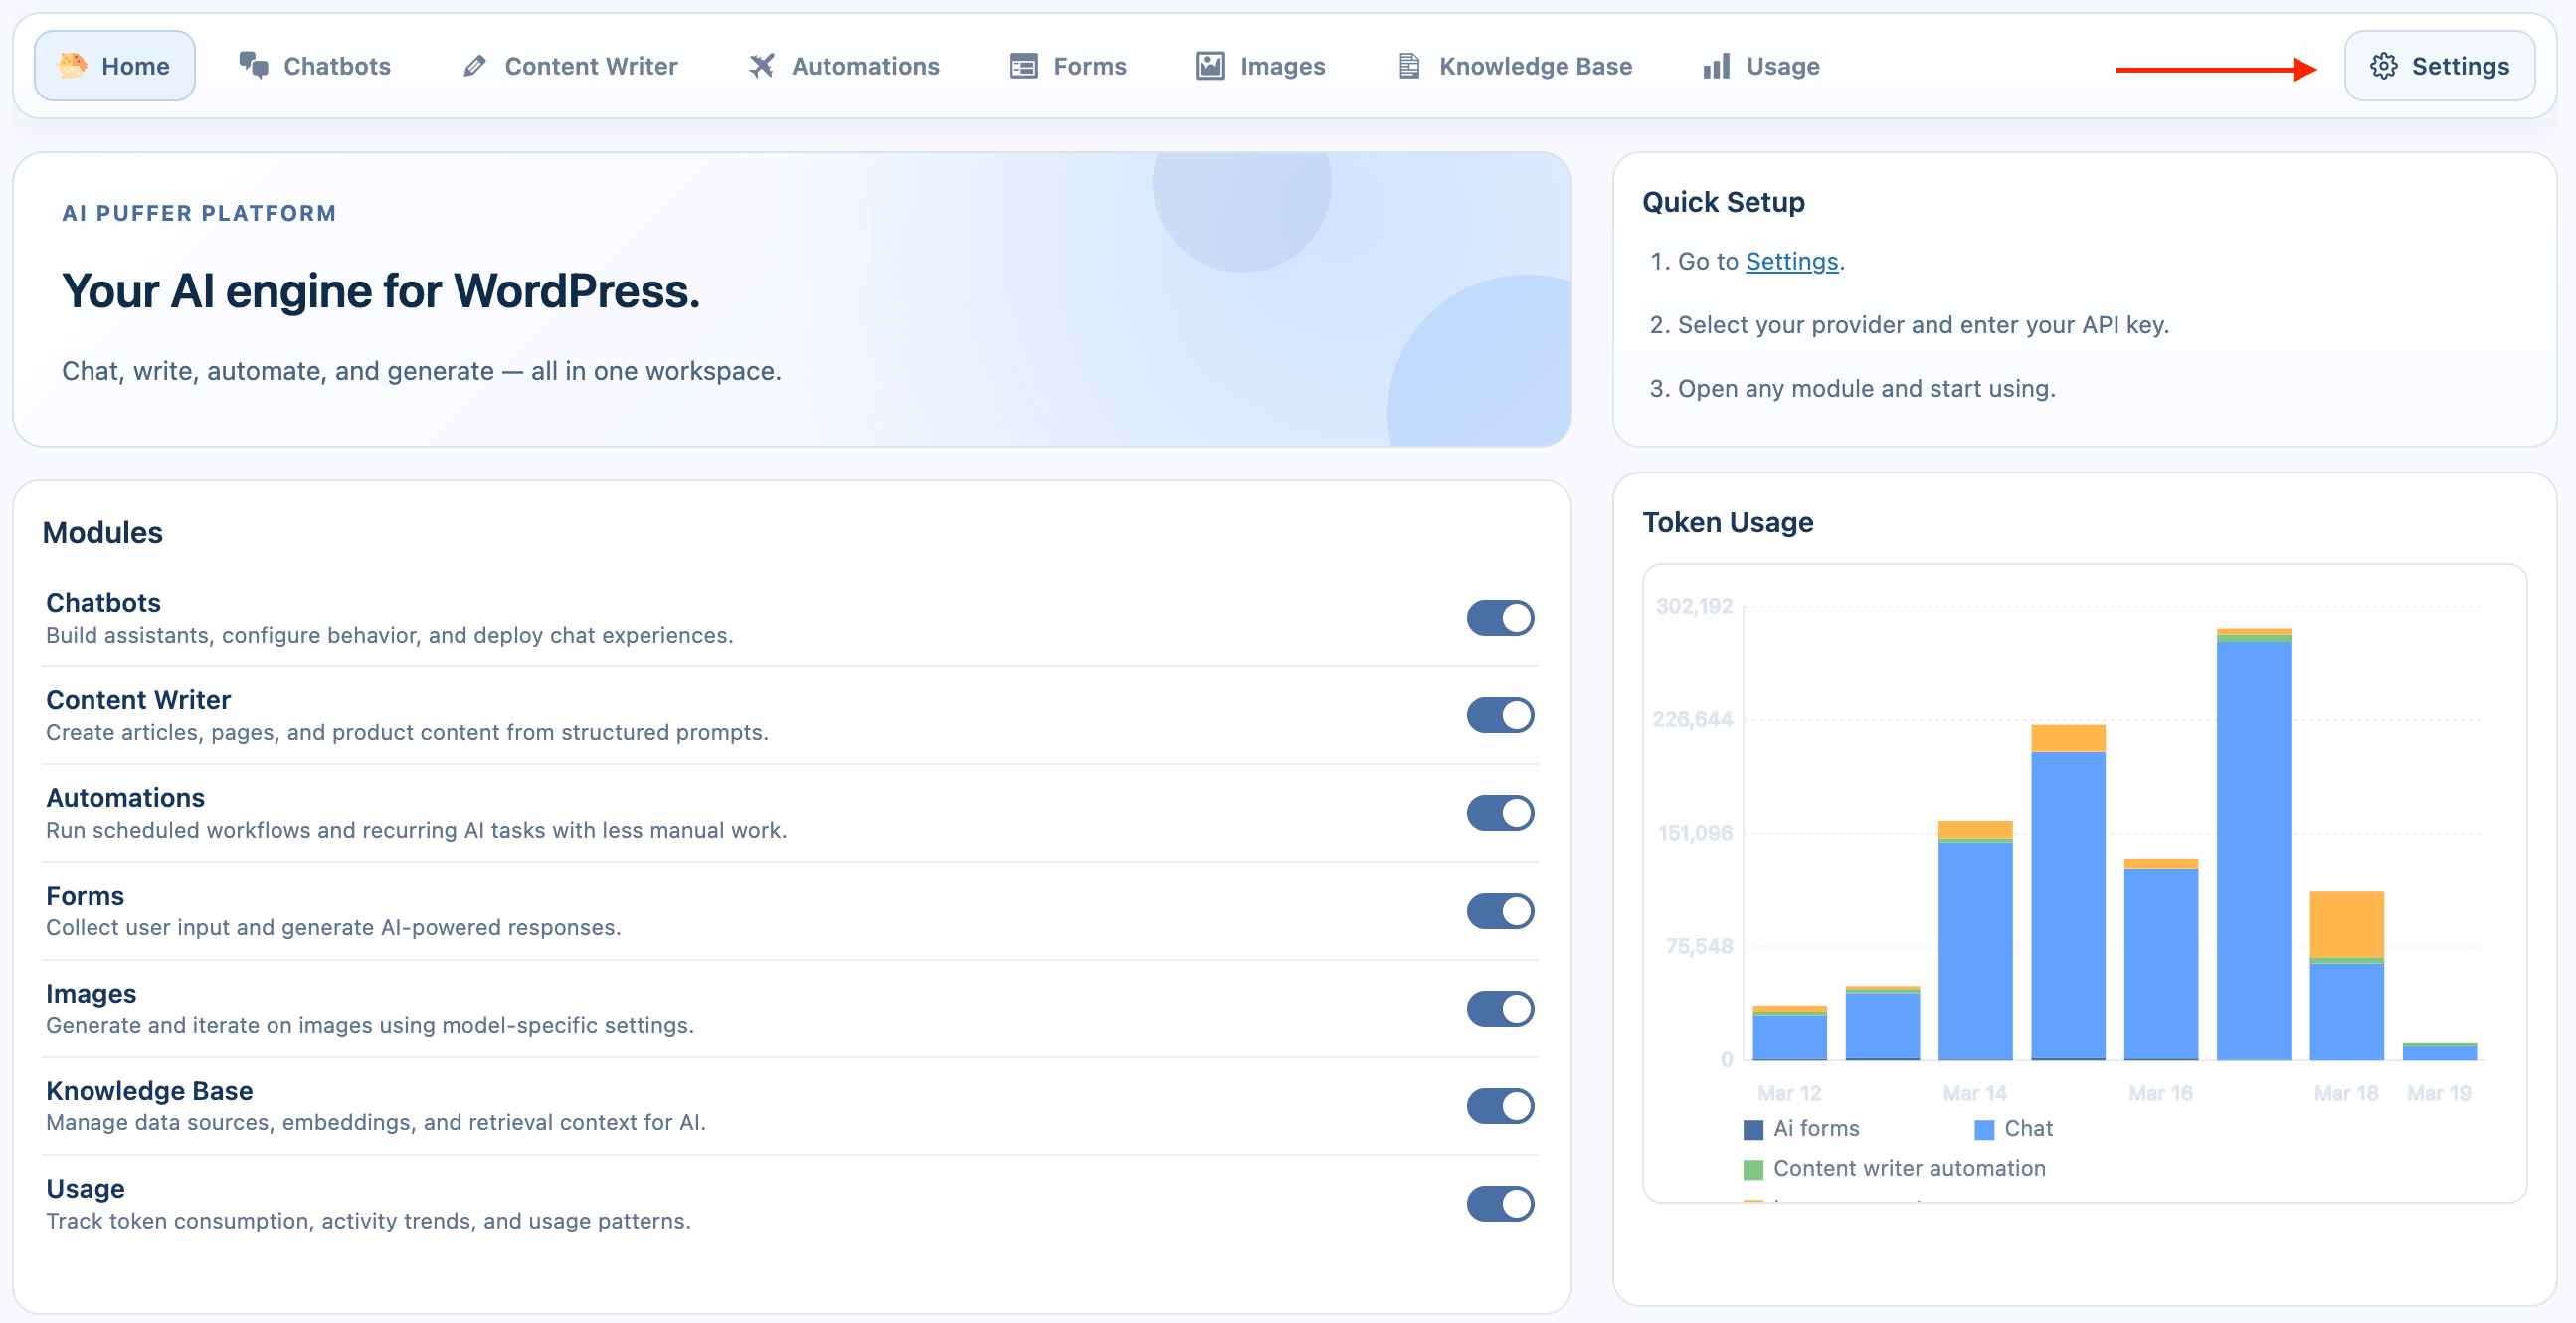Toggle the Automations module switch
This screenshot has height=1323, width=2576.
(x=1499, y=813)
